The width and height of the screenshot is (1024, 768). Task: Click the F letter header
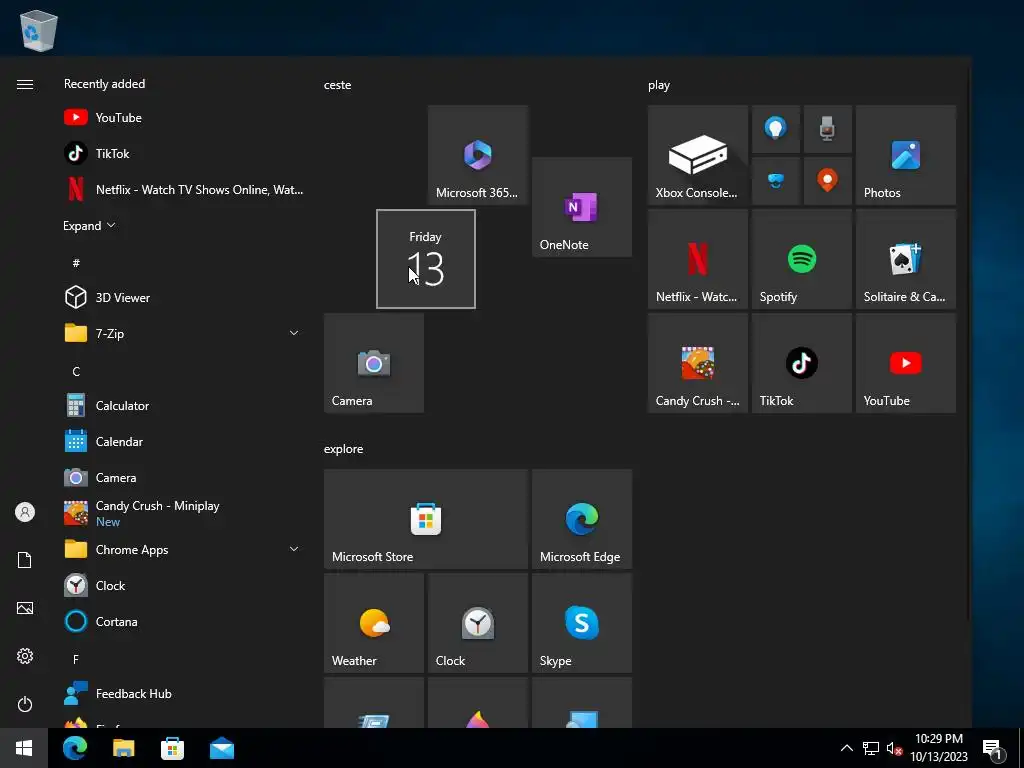coord(76,659)
